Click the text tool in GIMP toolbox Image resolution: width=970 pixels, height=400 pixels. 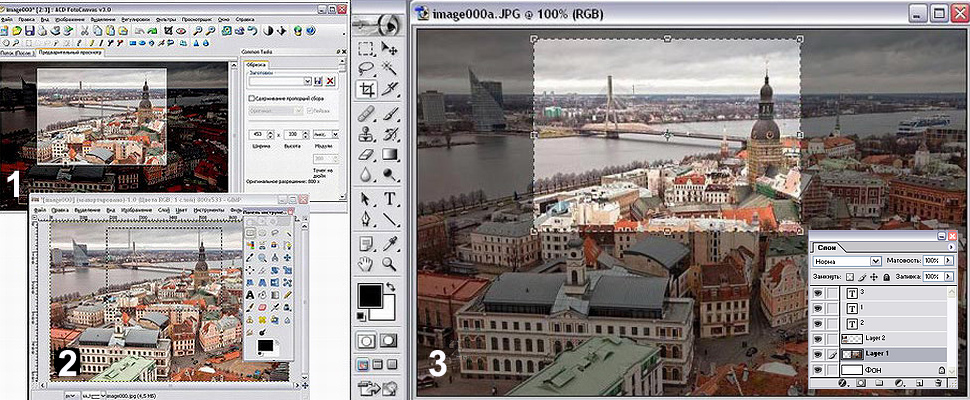tap(249, 294)
